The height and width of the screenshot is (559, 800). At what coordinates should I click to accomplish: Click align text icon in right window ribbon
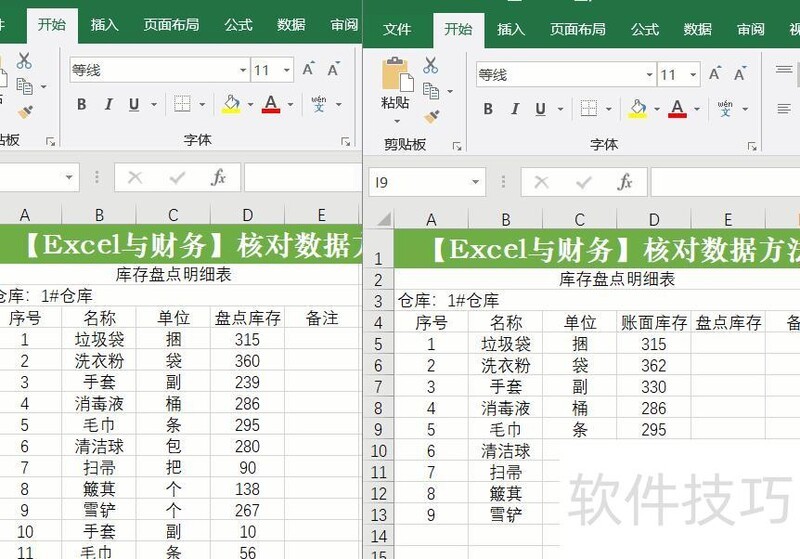click(784, 109)
